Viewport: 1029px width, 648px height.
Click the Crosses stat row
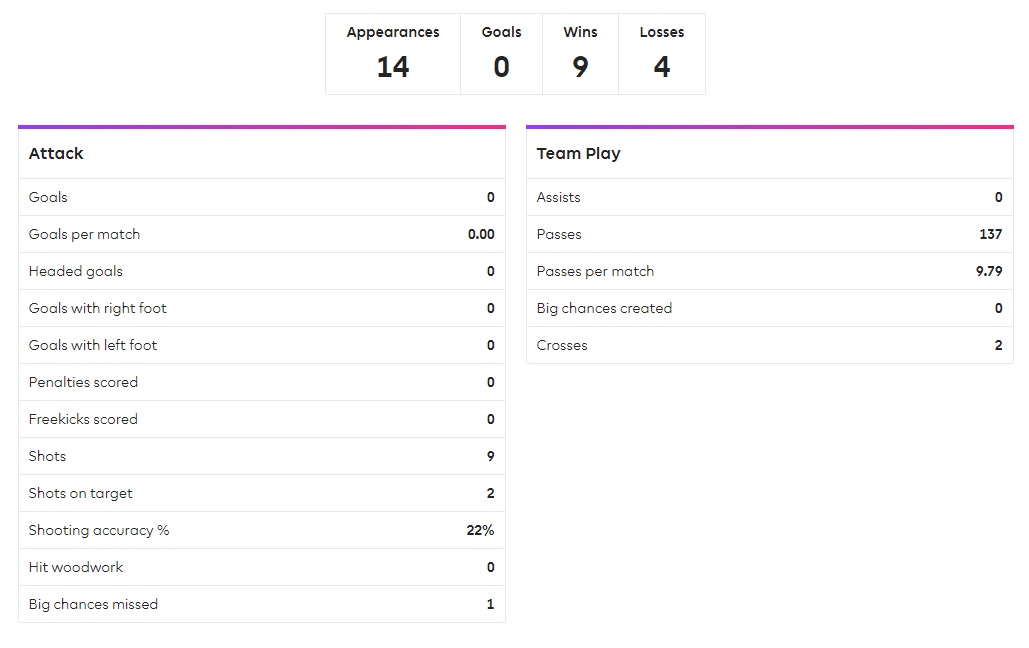tap(770, 345)
